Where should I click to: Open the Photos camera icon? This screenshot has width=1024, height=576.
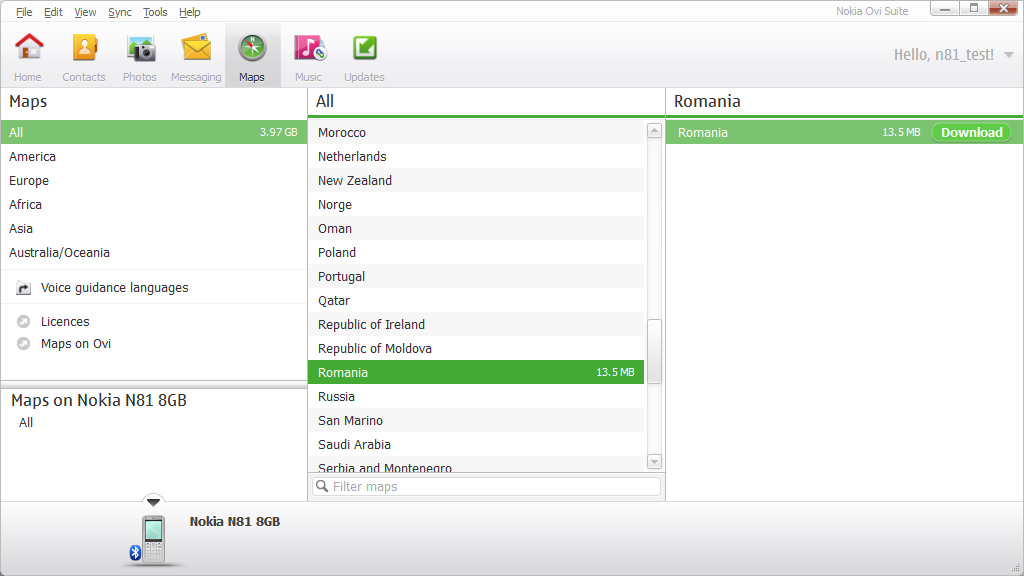coord(140,49)
